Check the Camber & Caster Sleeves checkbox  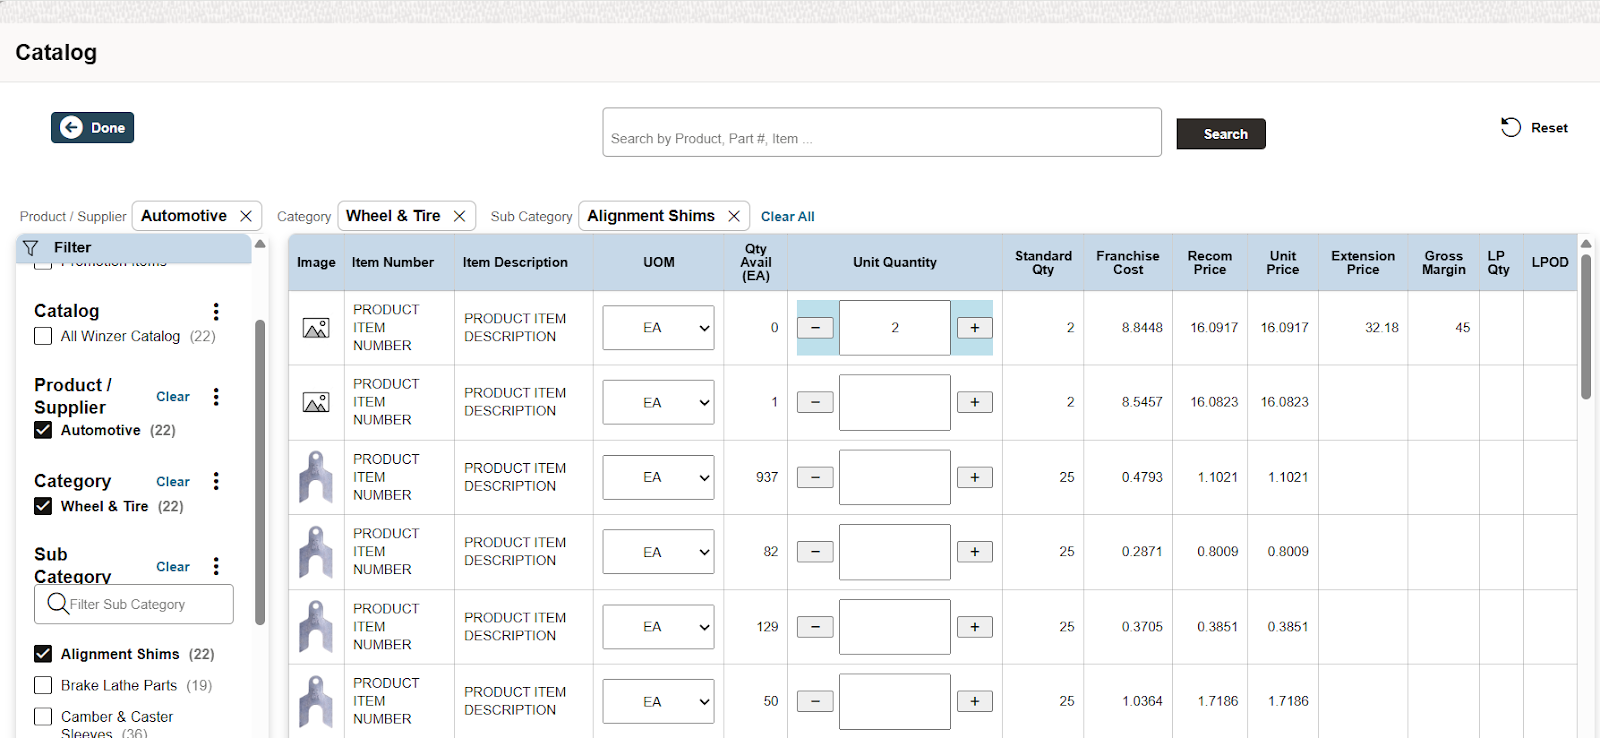43,717
